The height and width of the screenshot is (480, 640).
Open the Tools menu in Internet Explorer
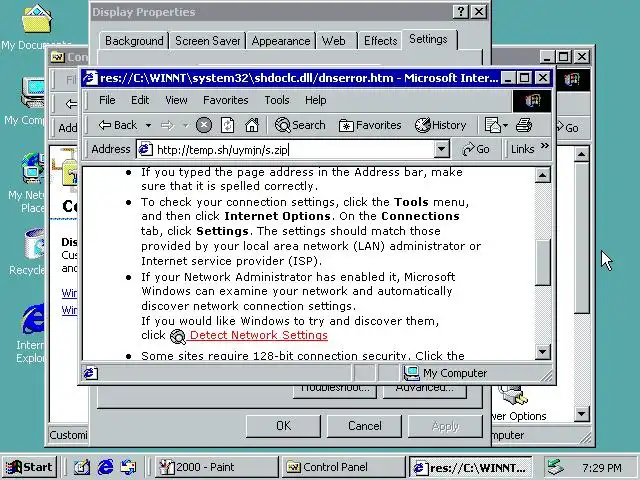pyautogui.click(x=277, y=100)
